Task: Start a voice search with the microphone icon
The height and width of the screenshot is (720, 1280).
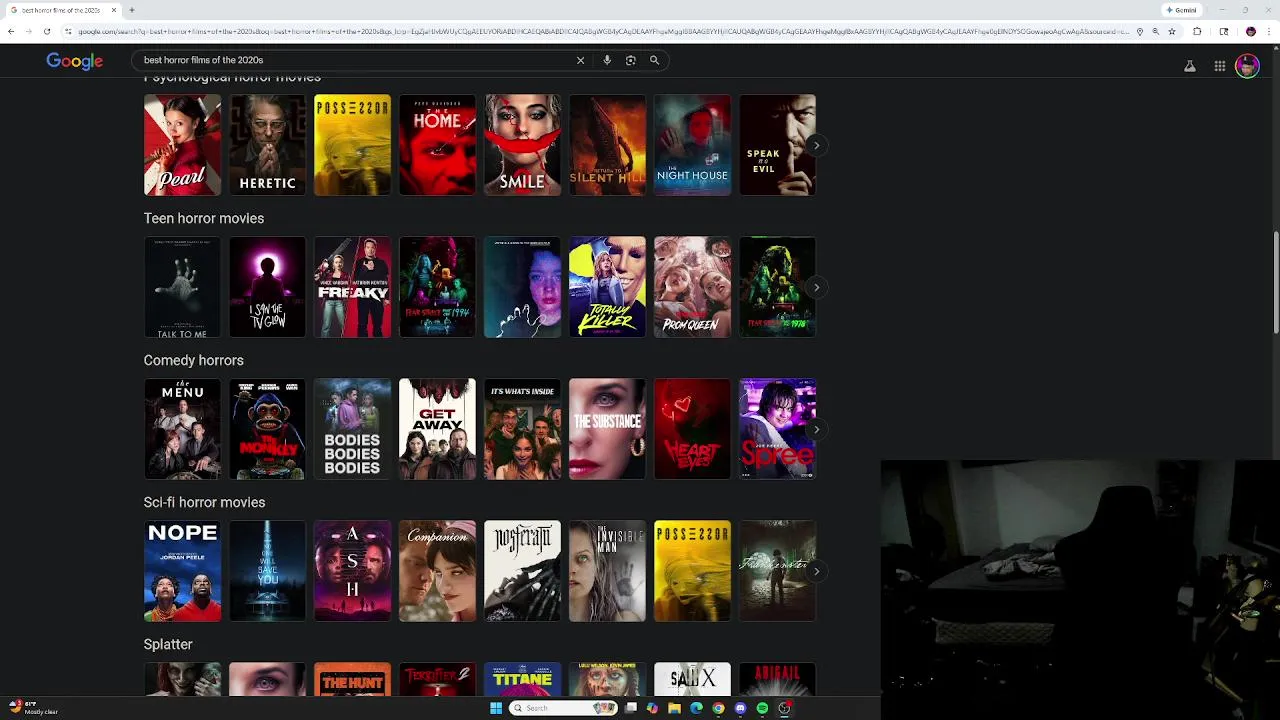Action: tap(607, 60)
